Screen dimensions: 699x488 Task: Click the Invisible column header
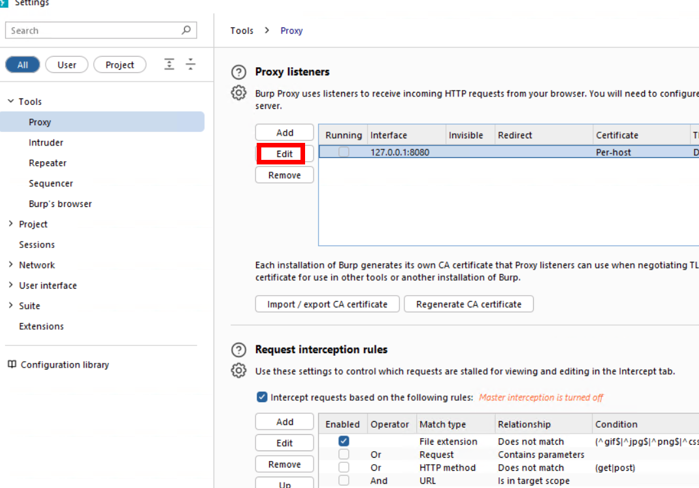coord(470,135)
